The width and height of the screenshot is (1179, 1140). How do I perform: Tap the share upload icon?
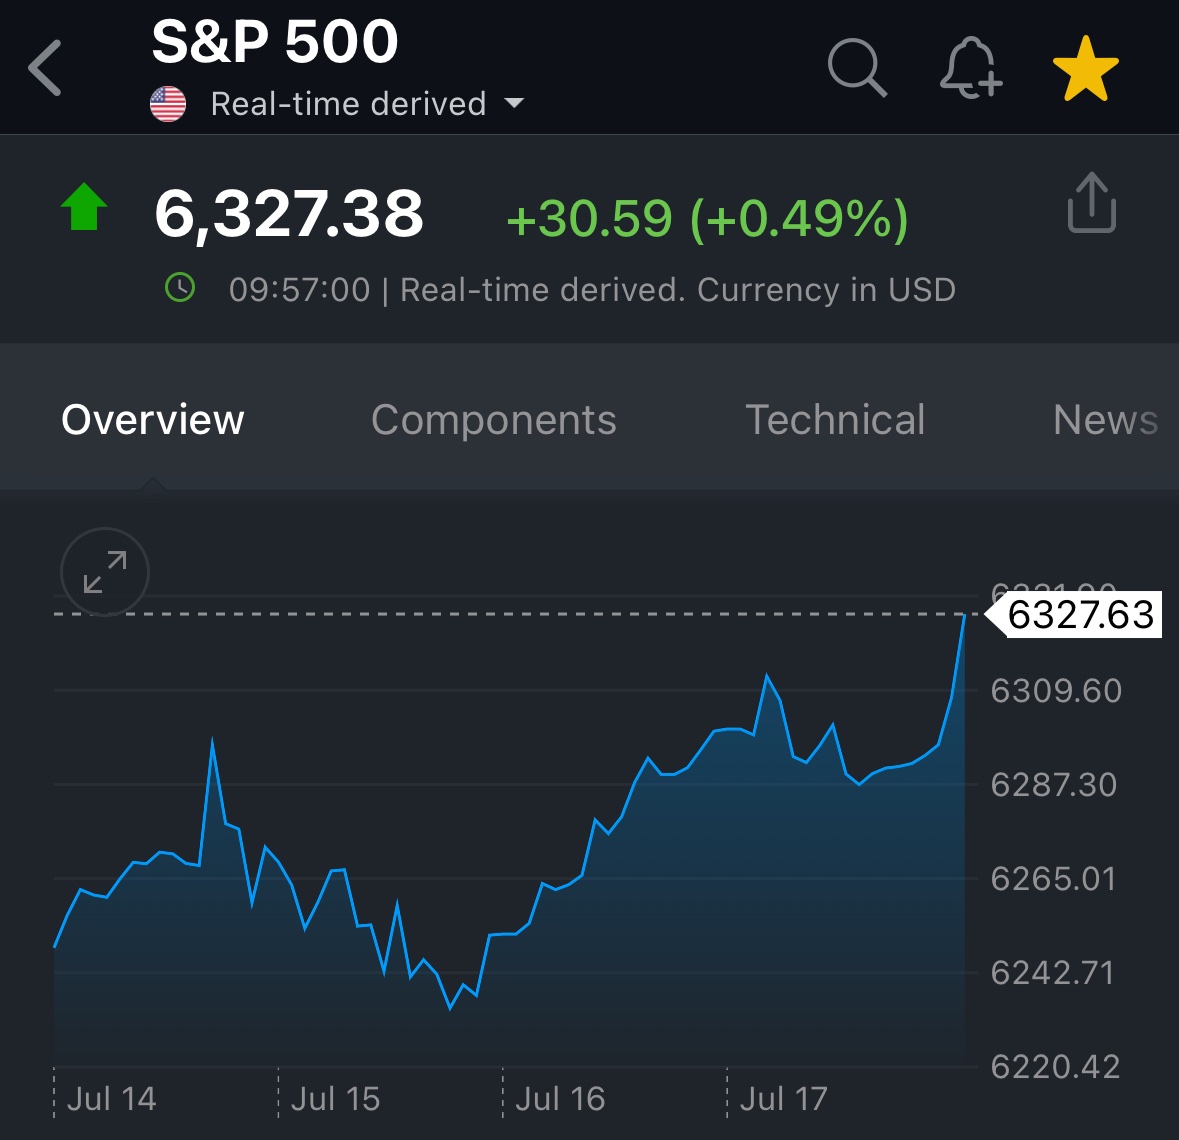pyautogui.click(x=1092, y=202)
